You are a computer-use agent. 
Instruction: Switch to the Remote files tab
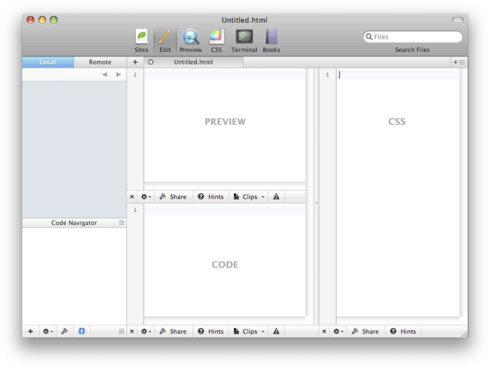pyautogui.click(x=100, y=62)
